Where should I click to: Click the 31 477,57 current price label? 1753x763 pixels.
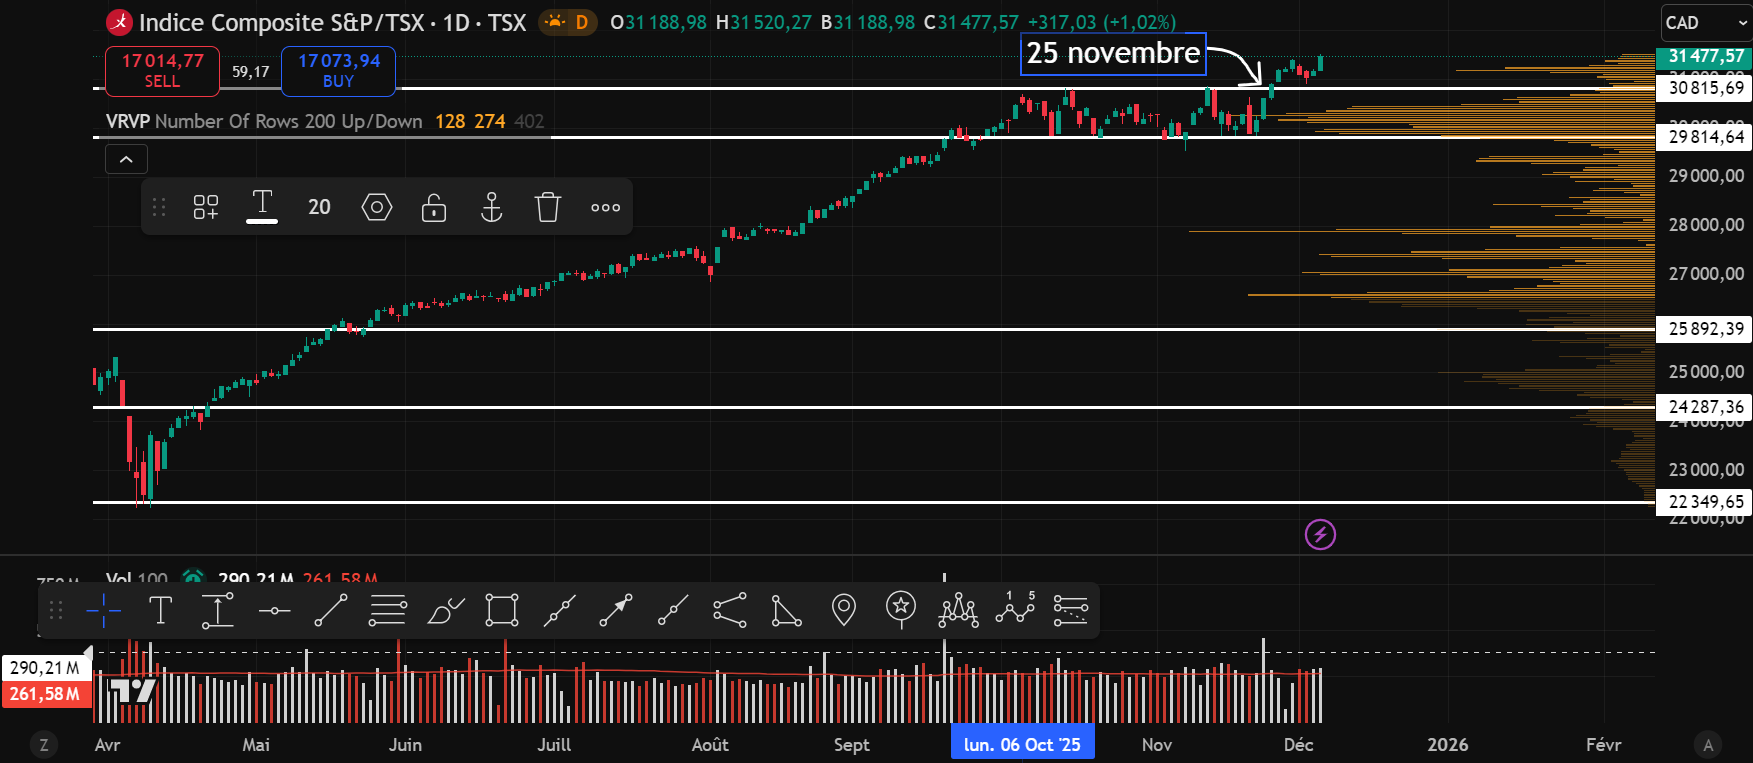coord(1706,56)
